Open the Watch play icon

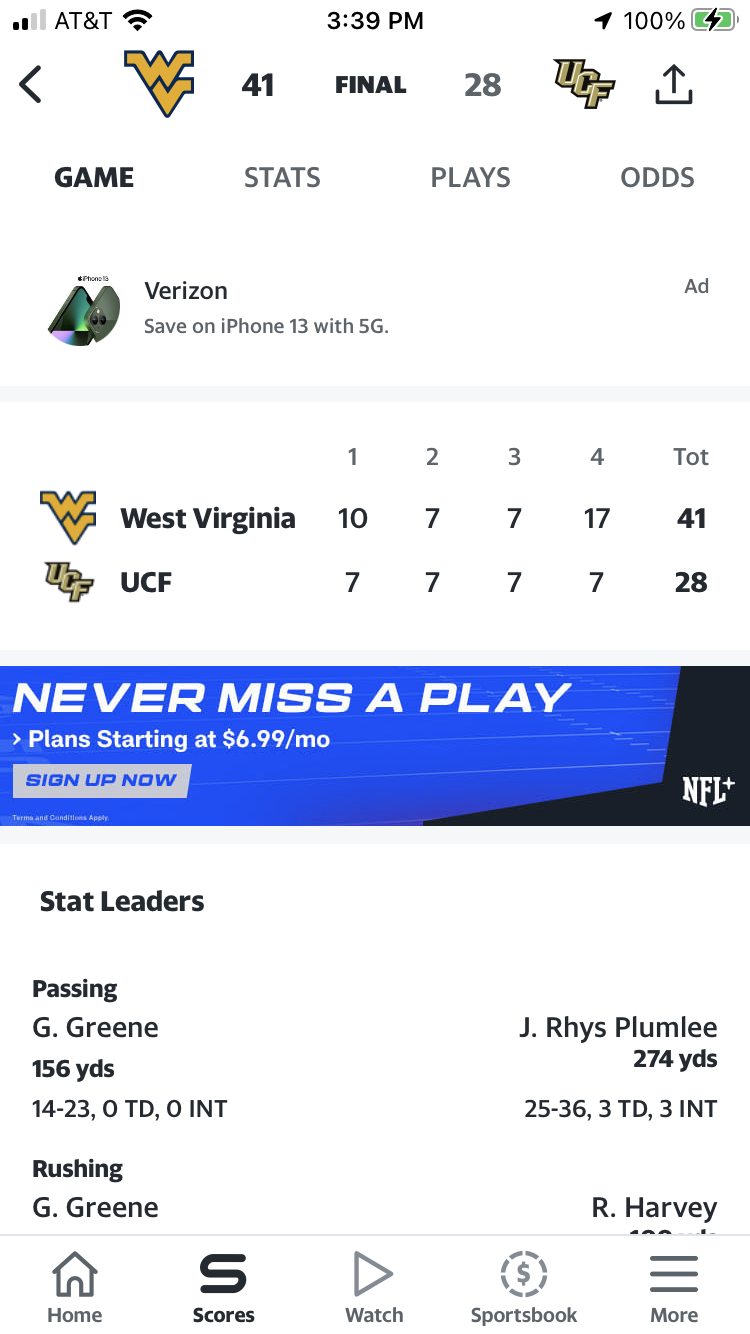point(373,1274)
